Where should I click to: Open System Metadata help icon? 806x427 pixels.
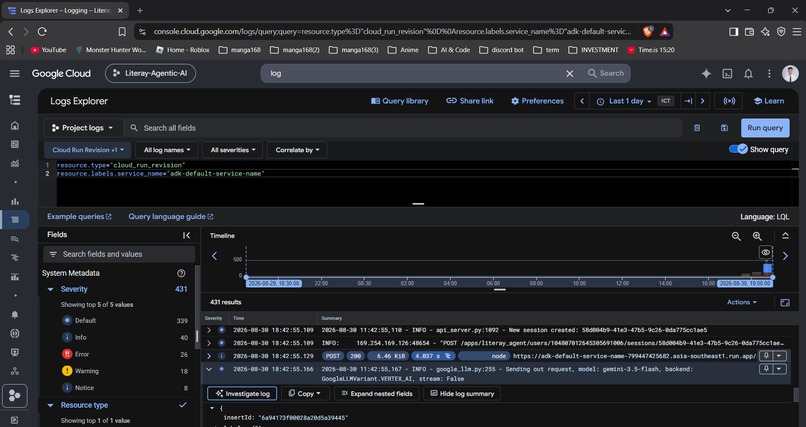click(181, 273)
